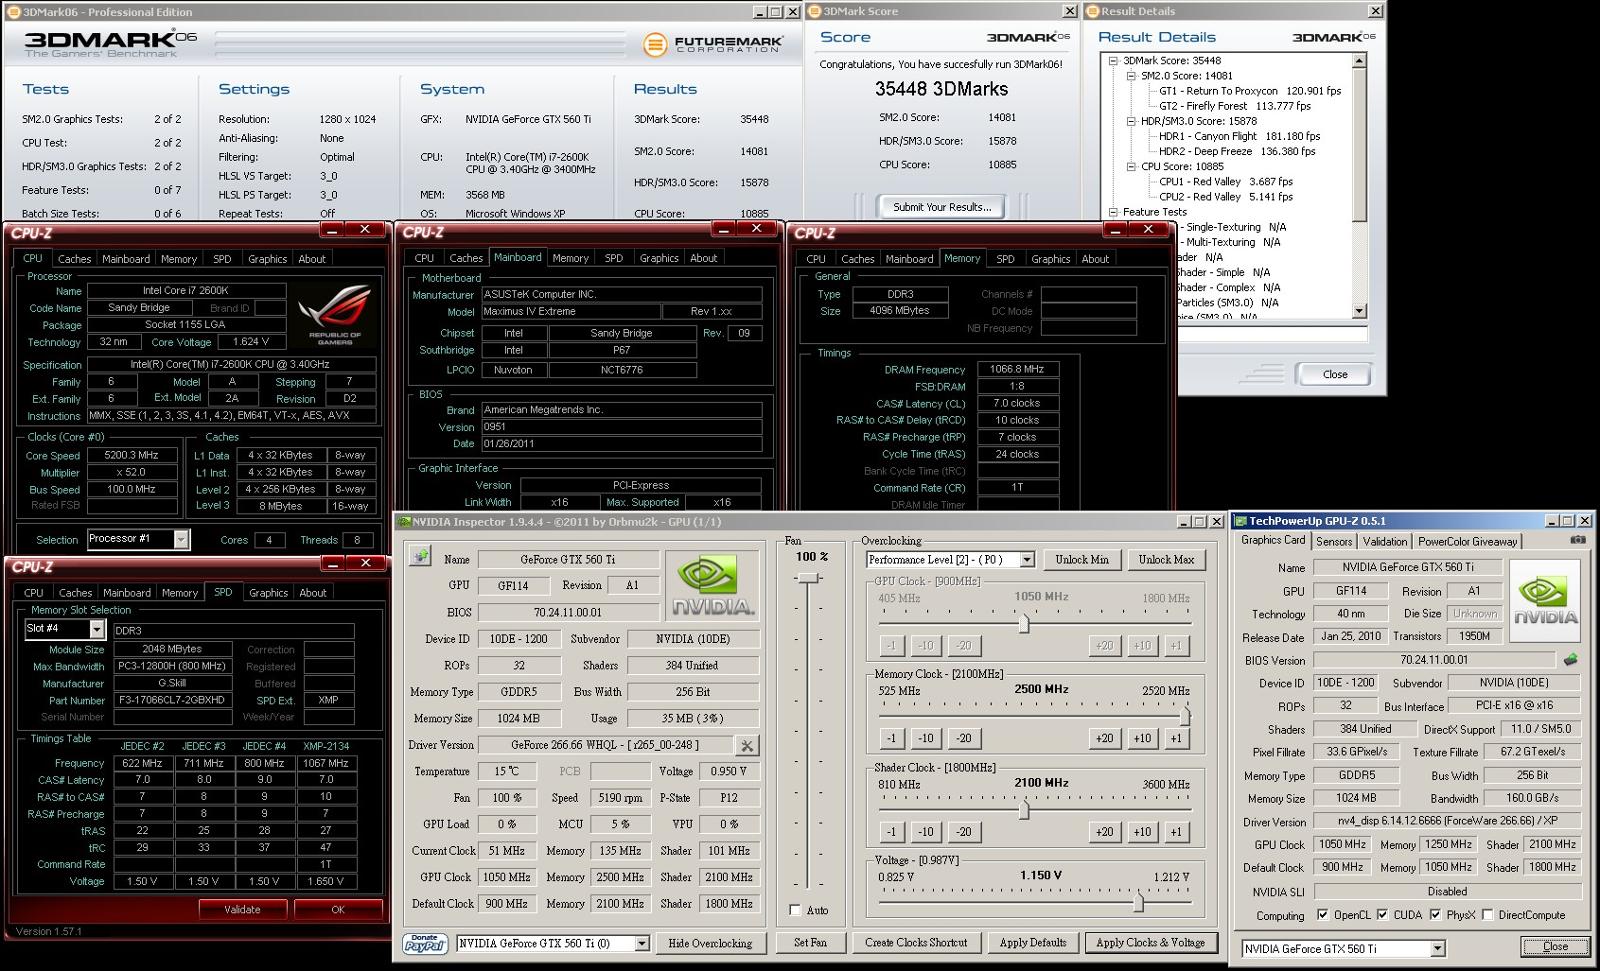The height and width of the screenshot is (971, 1600).
Task: Click the Unlock Min button
Action: pos(1082,560)
